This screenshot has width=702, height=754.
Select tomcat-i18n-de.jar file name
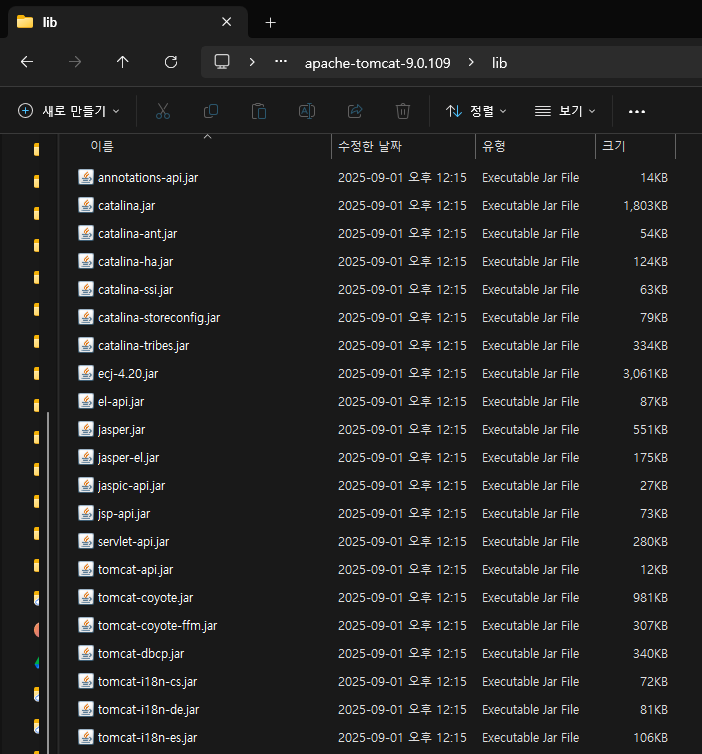pos(148,710)
